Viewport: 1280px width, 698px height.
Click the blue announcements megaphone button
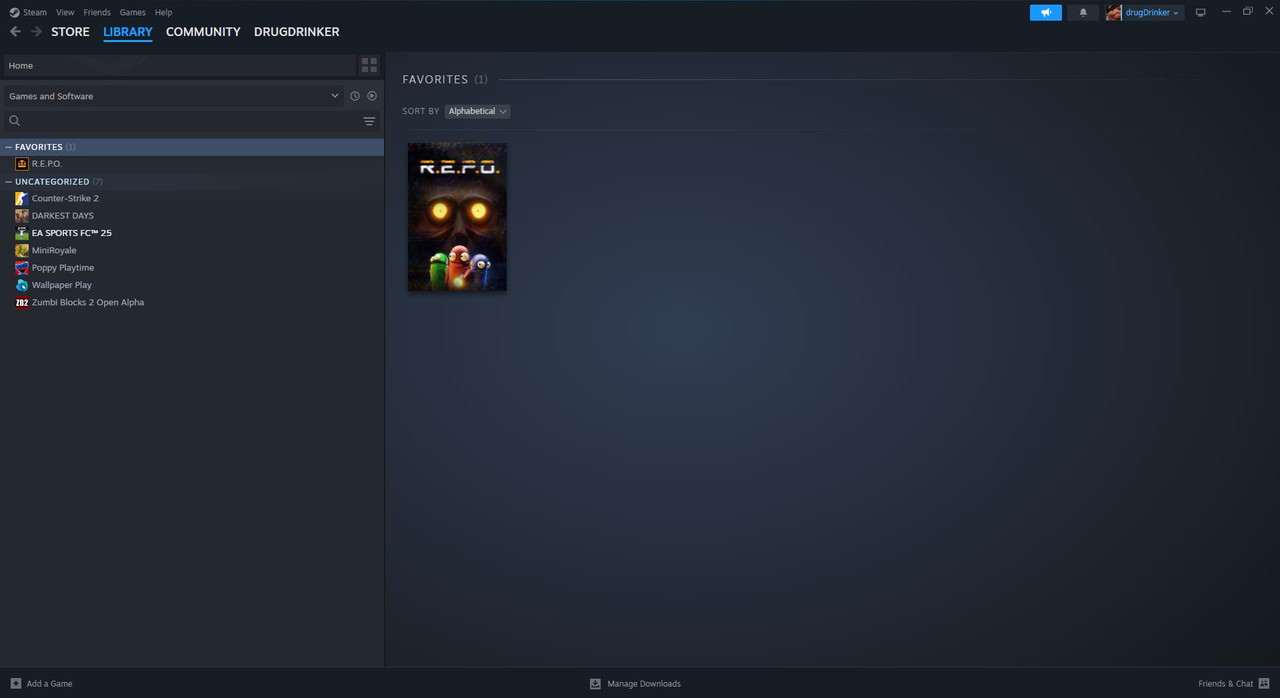[1046, 12]
